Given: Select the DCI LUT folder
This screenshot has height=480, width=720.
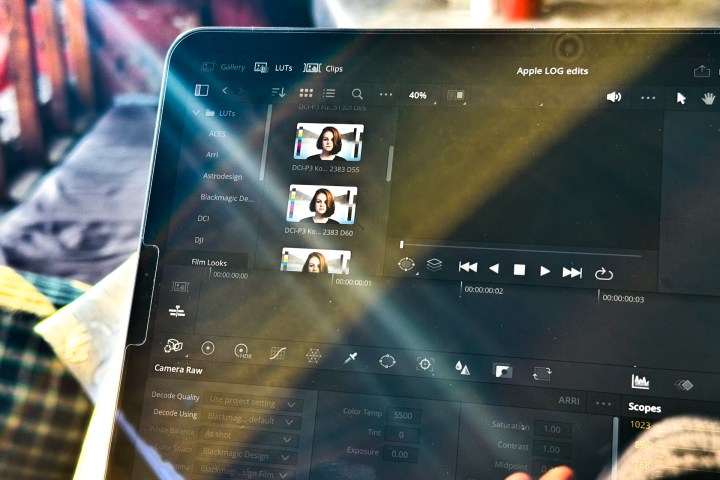Looking at the screenshot, I should tap(203, 219).
